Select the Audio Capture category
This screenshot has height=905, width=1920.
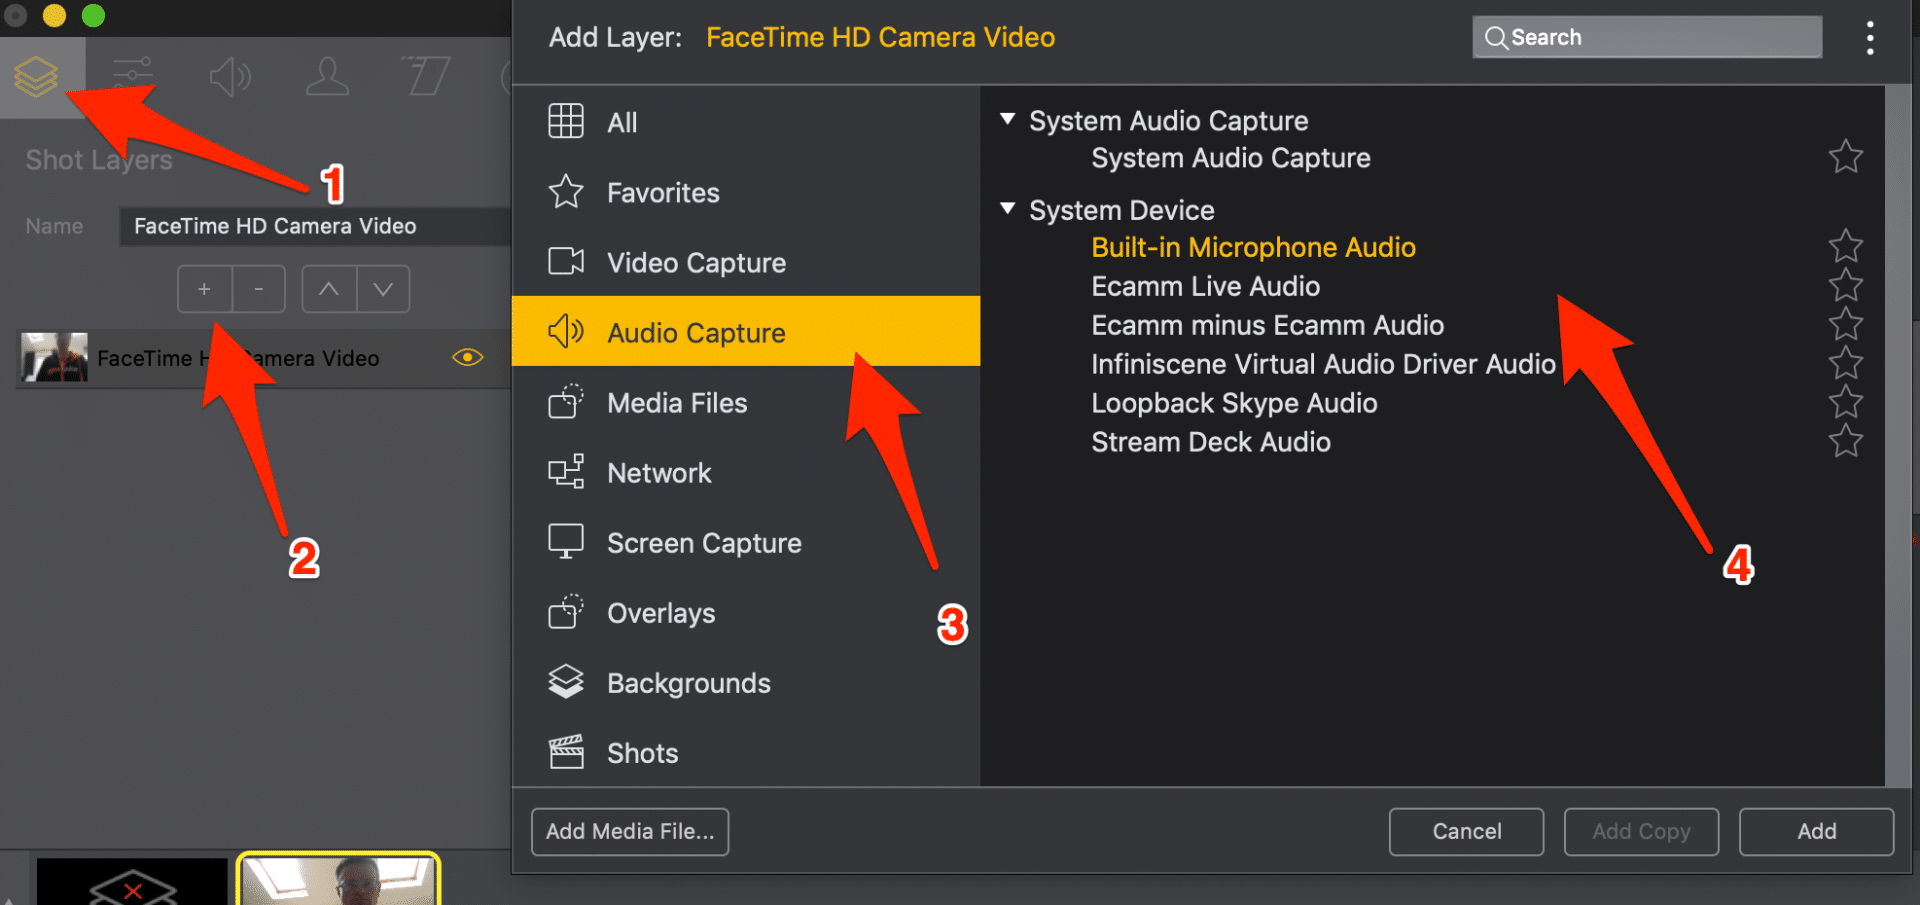746,331
